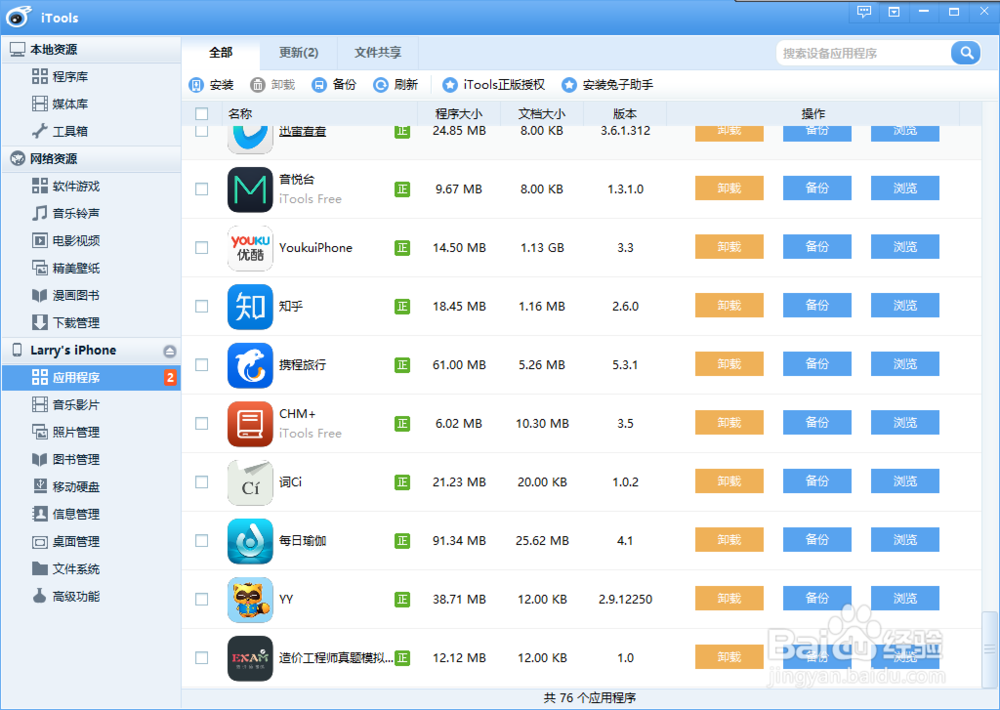
Task: Click the 卸载 toolbar button
Action: (x=272, y=85)
